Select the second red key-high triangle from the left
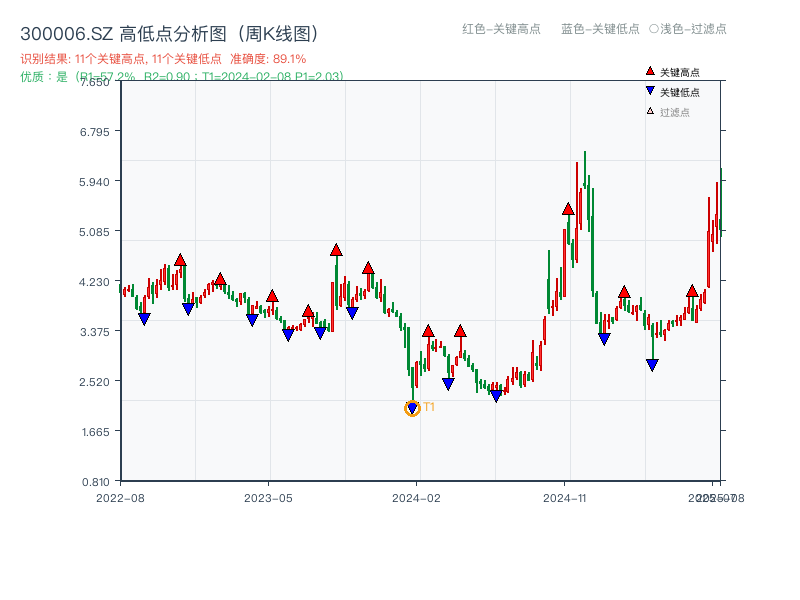This screenshot has width=800, height=600. [220, 279]
